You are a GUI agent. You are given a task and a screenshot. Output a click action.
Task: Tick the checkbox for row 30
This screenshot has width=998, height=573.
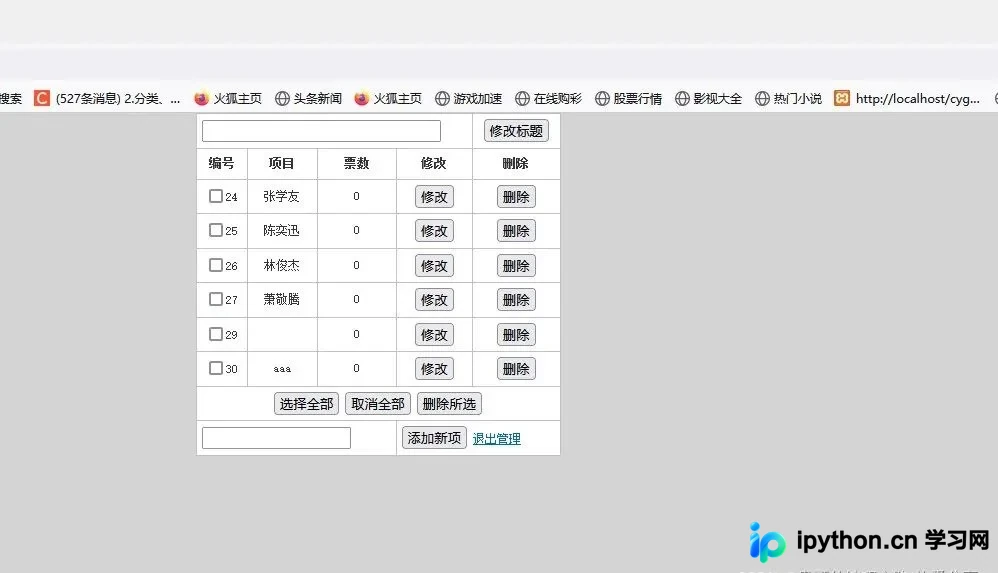click(x=216, y=368)
